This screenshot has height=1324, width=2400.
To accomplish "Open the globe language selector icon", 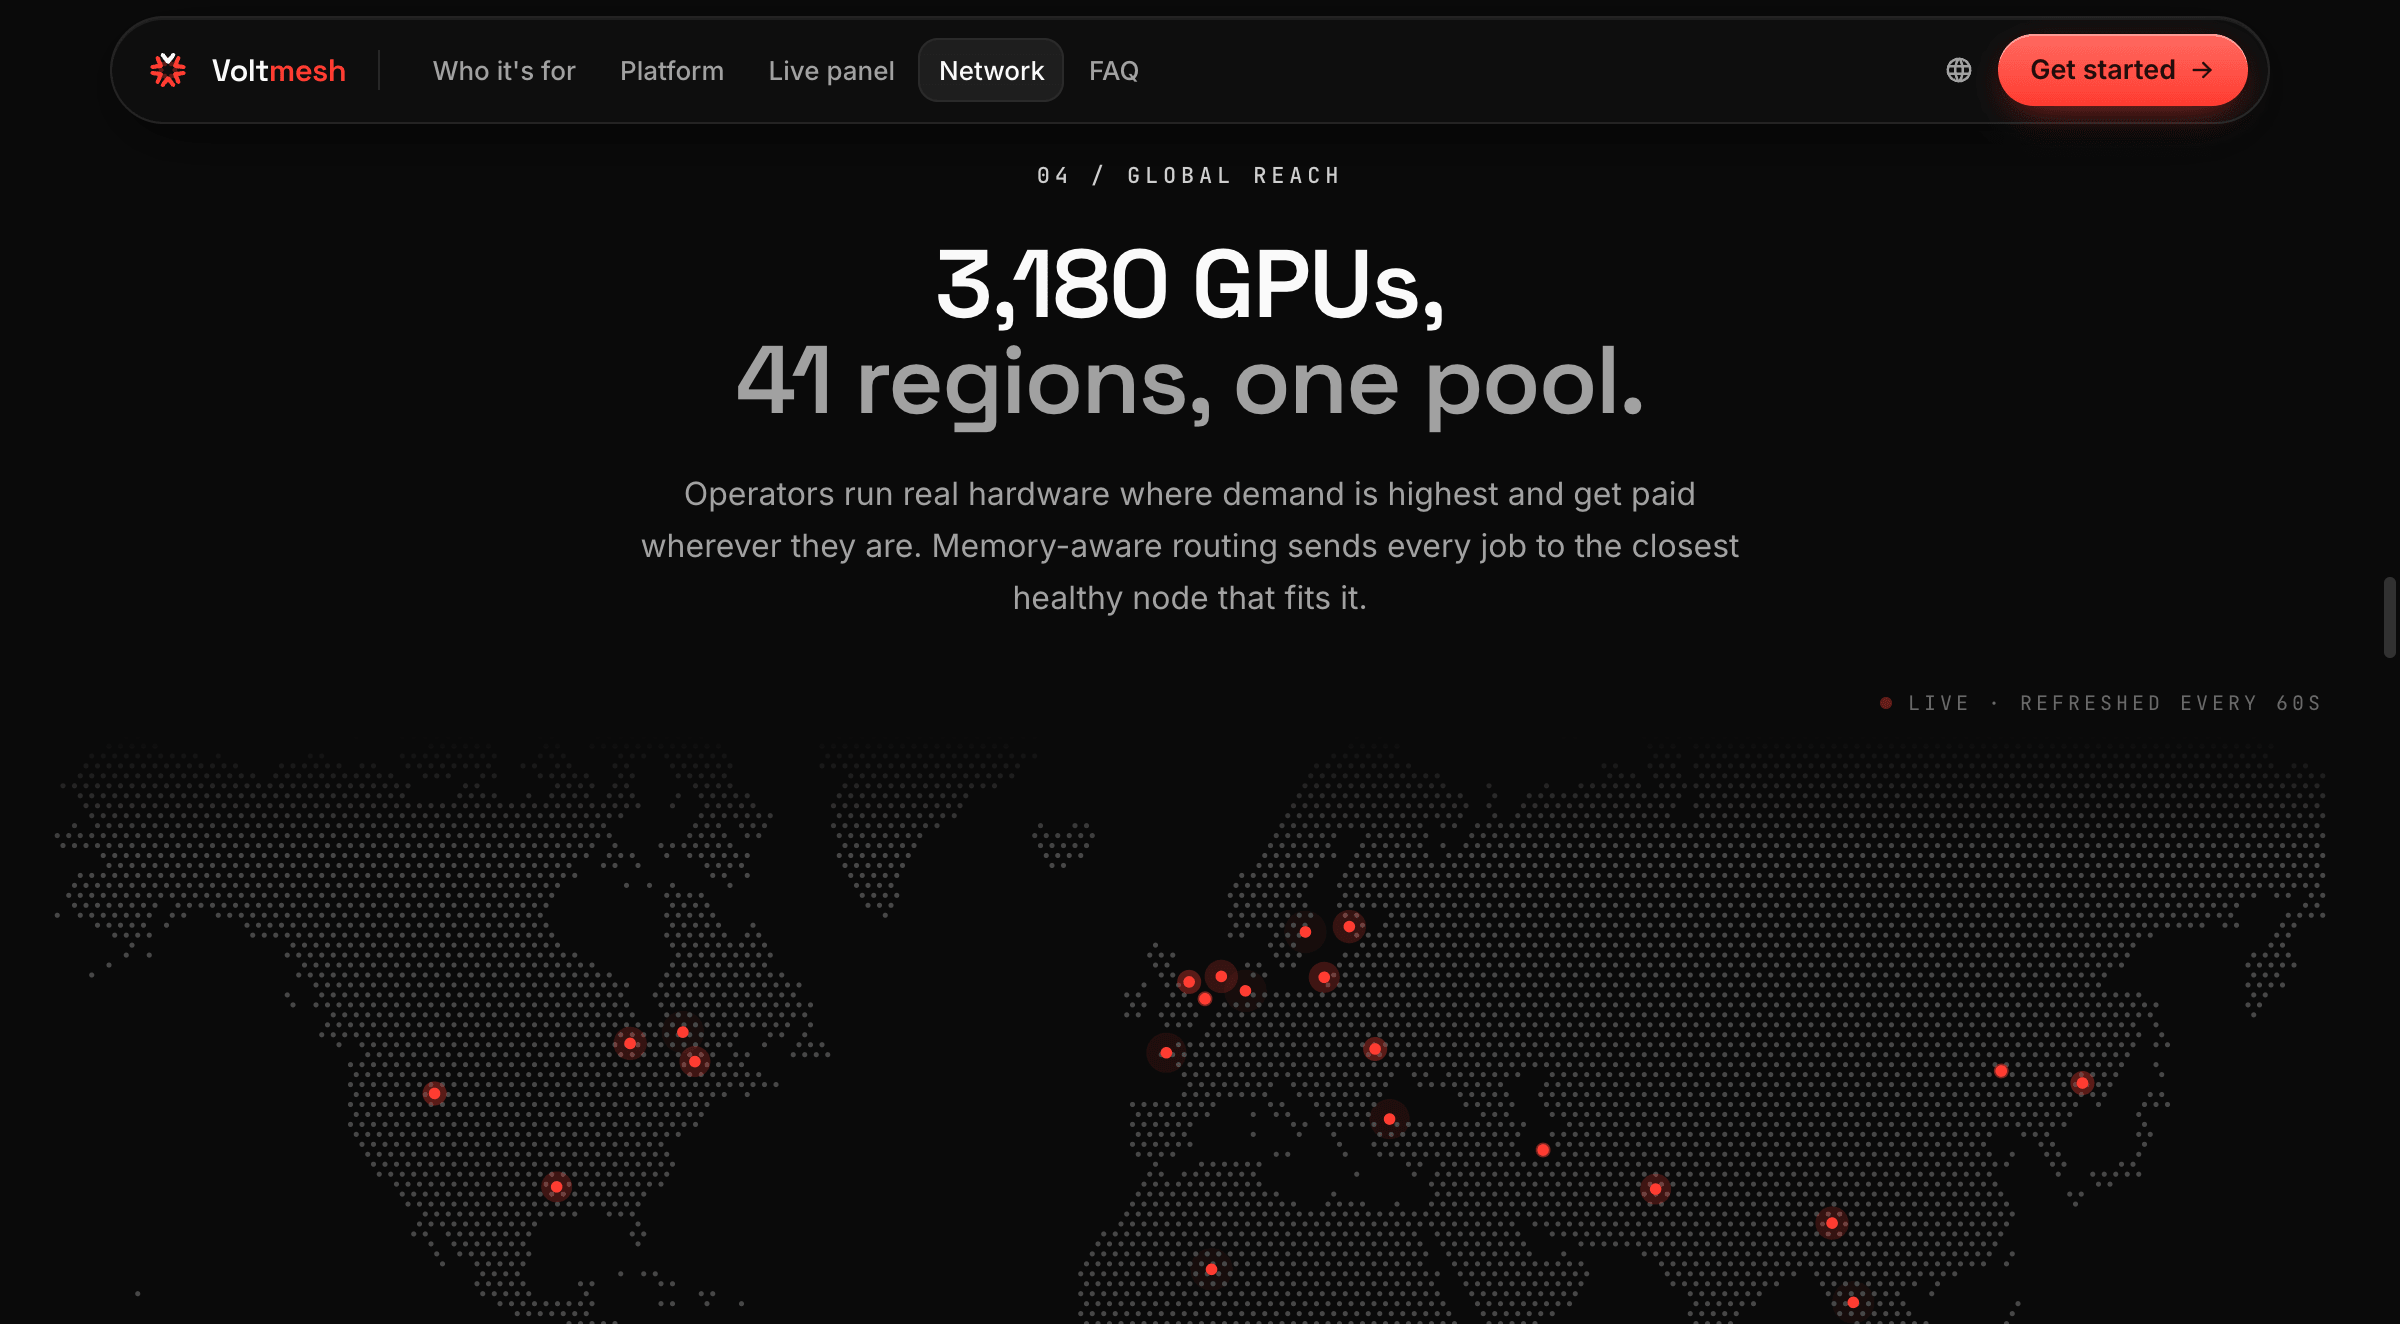I will pos(1958,70).
